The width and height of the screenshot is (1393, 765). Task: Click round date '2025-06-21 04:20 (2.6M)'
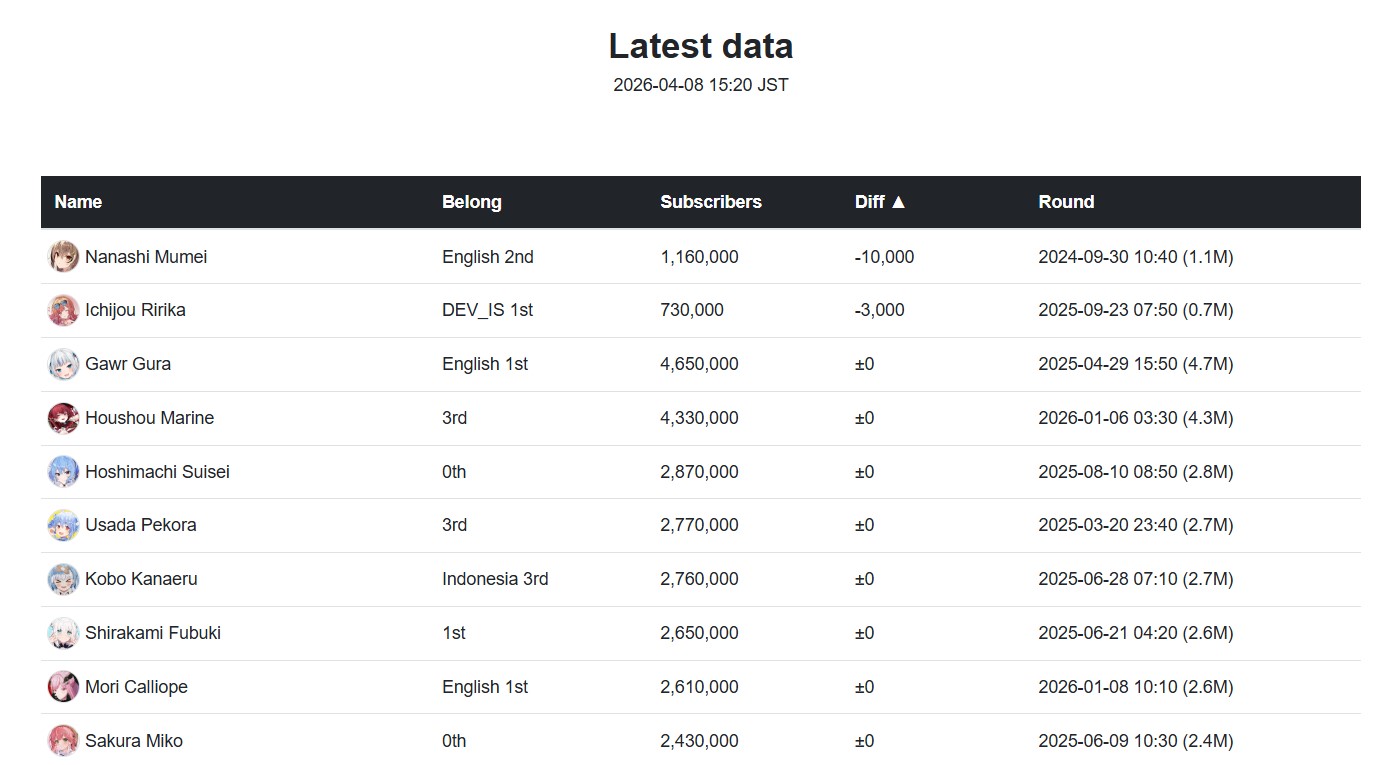point(1136,633)
